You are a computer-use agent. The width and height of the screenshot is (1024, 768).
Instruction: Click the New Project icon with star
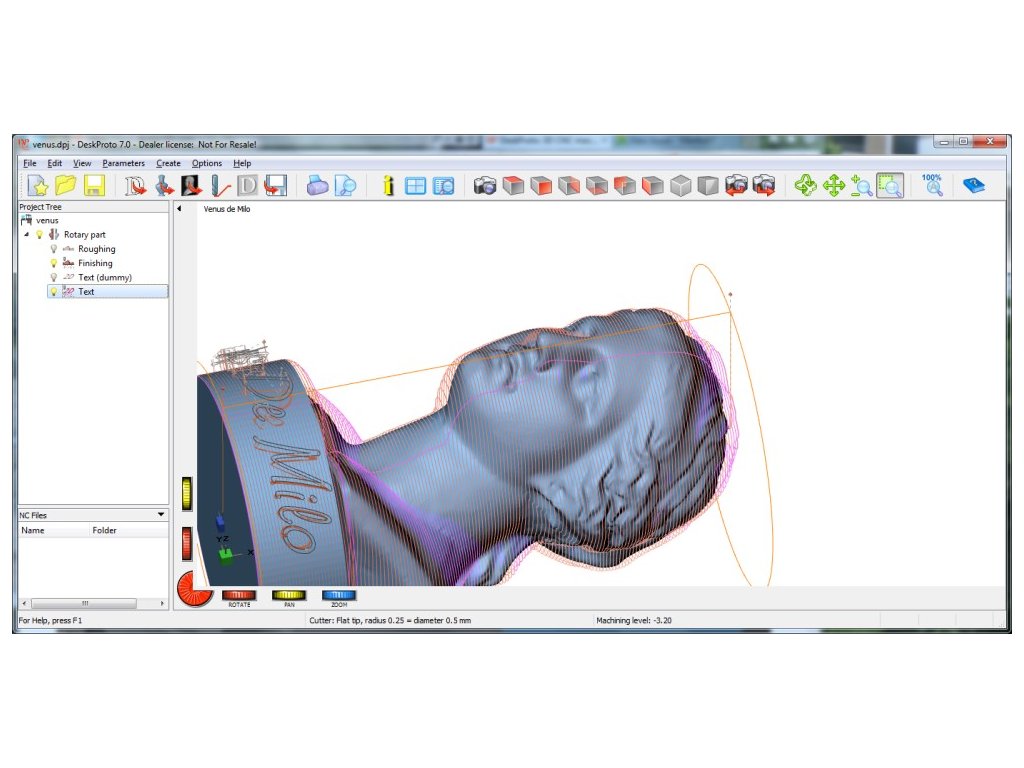tap(38, 186)
